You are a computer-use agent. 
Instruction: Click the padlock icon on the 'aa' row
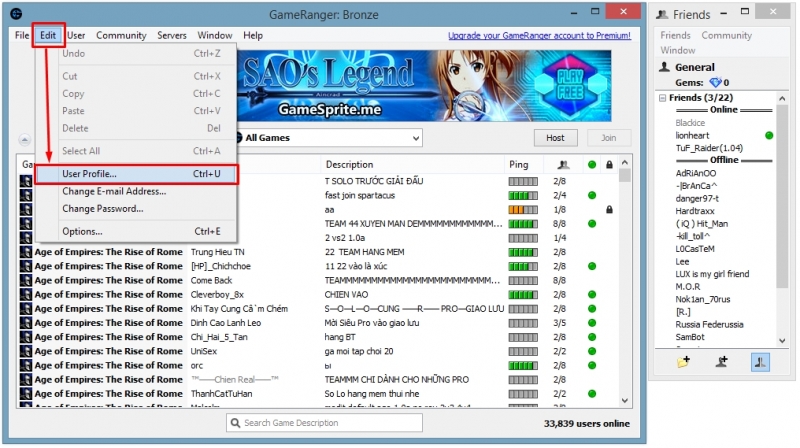point(609,210)
